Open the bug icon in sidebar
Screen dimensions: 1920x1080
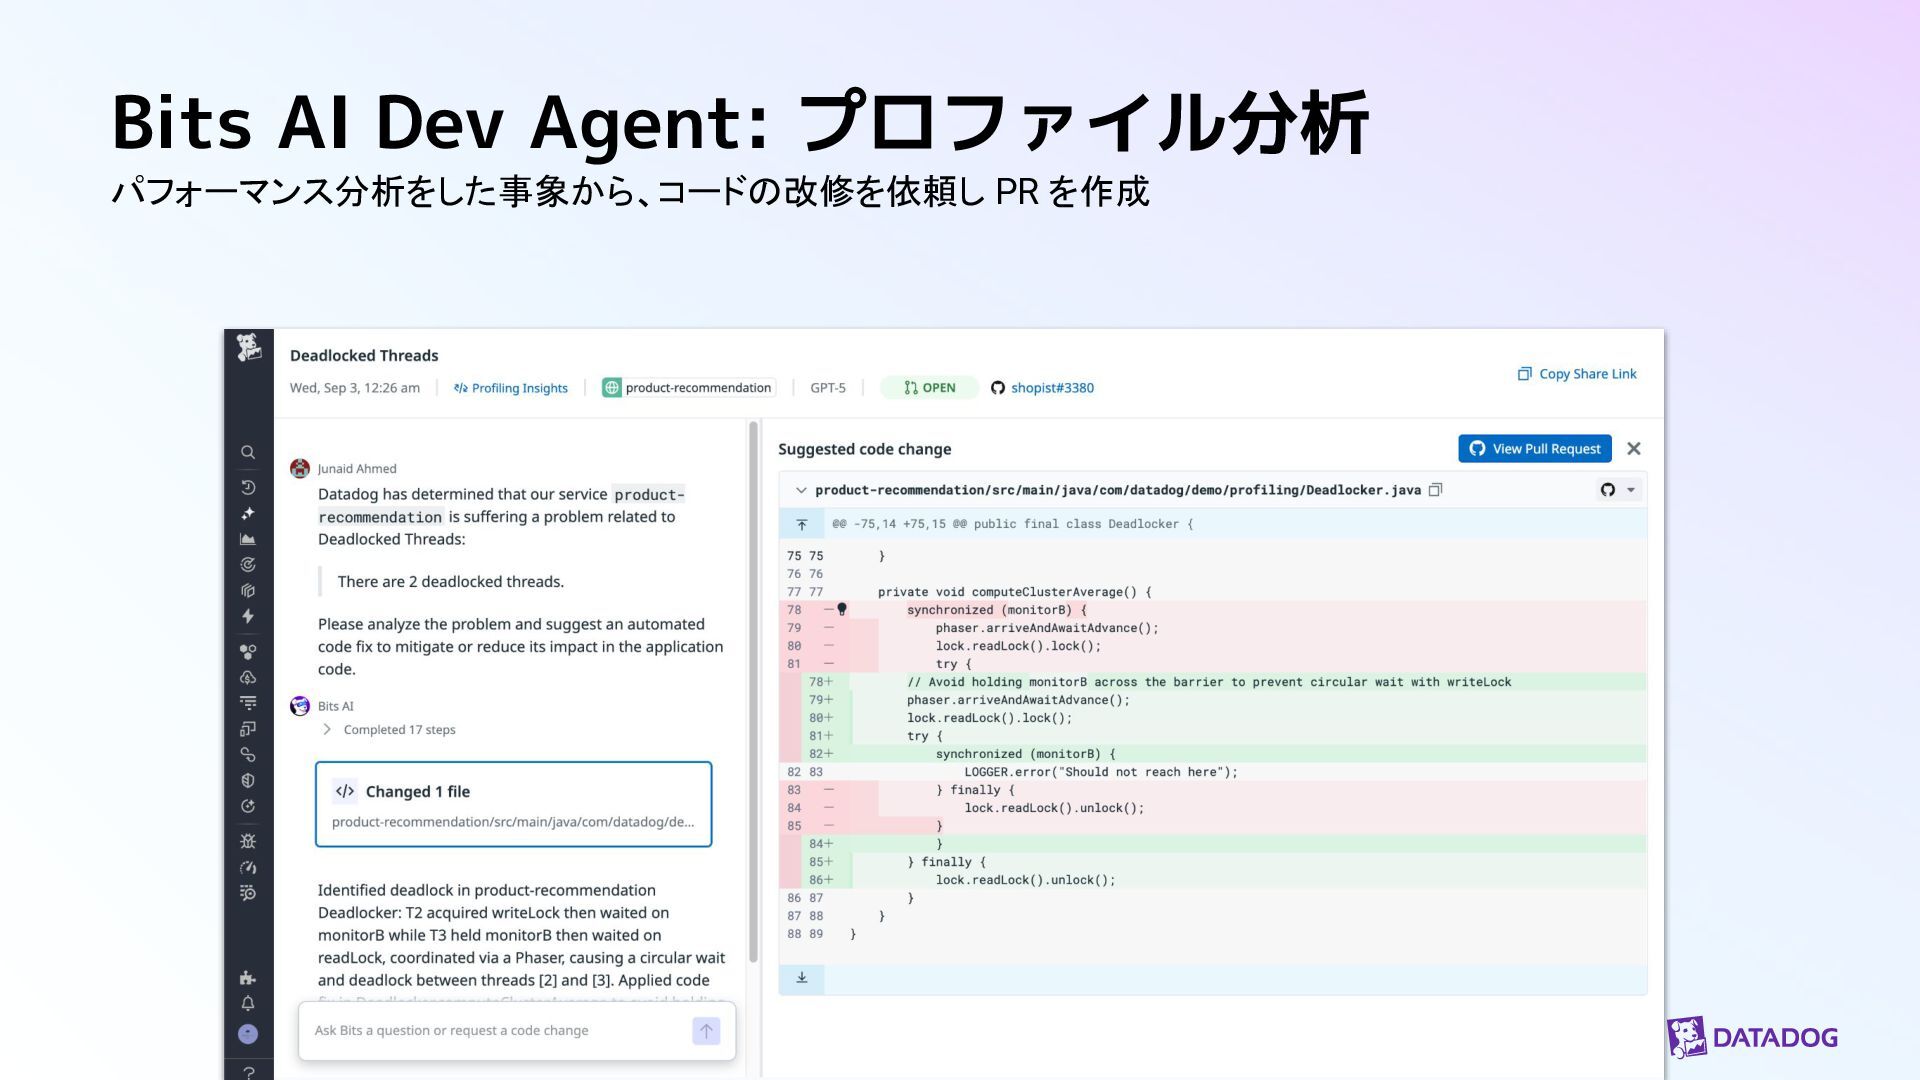pos(248,841)
